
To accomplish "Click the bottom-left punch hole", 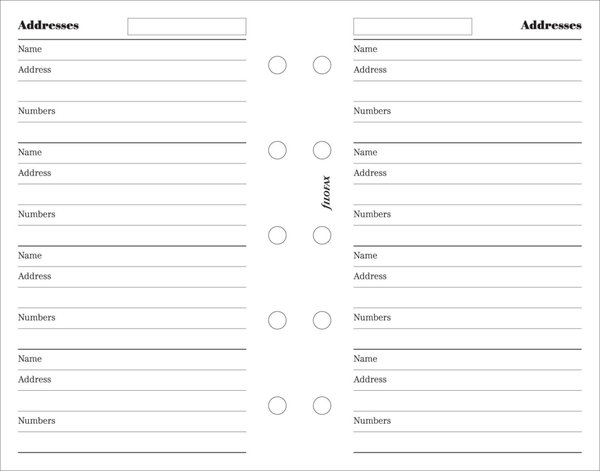I will point(277,405).
